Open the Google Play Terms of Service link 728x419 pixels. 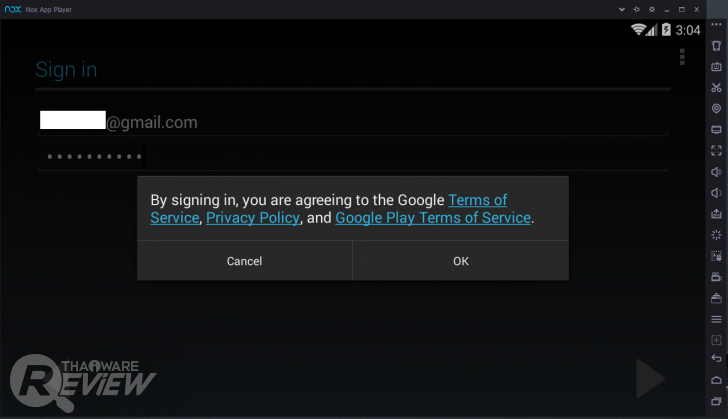[x=432, y=217]
